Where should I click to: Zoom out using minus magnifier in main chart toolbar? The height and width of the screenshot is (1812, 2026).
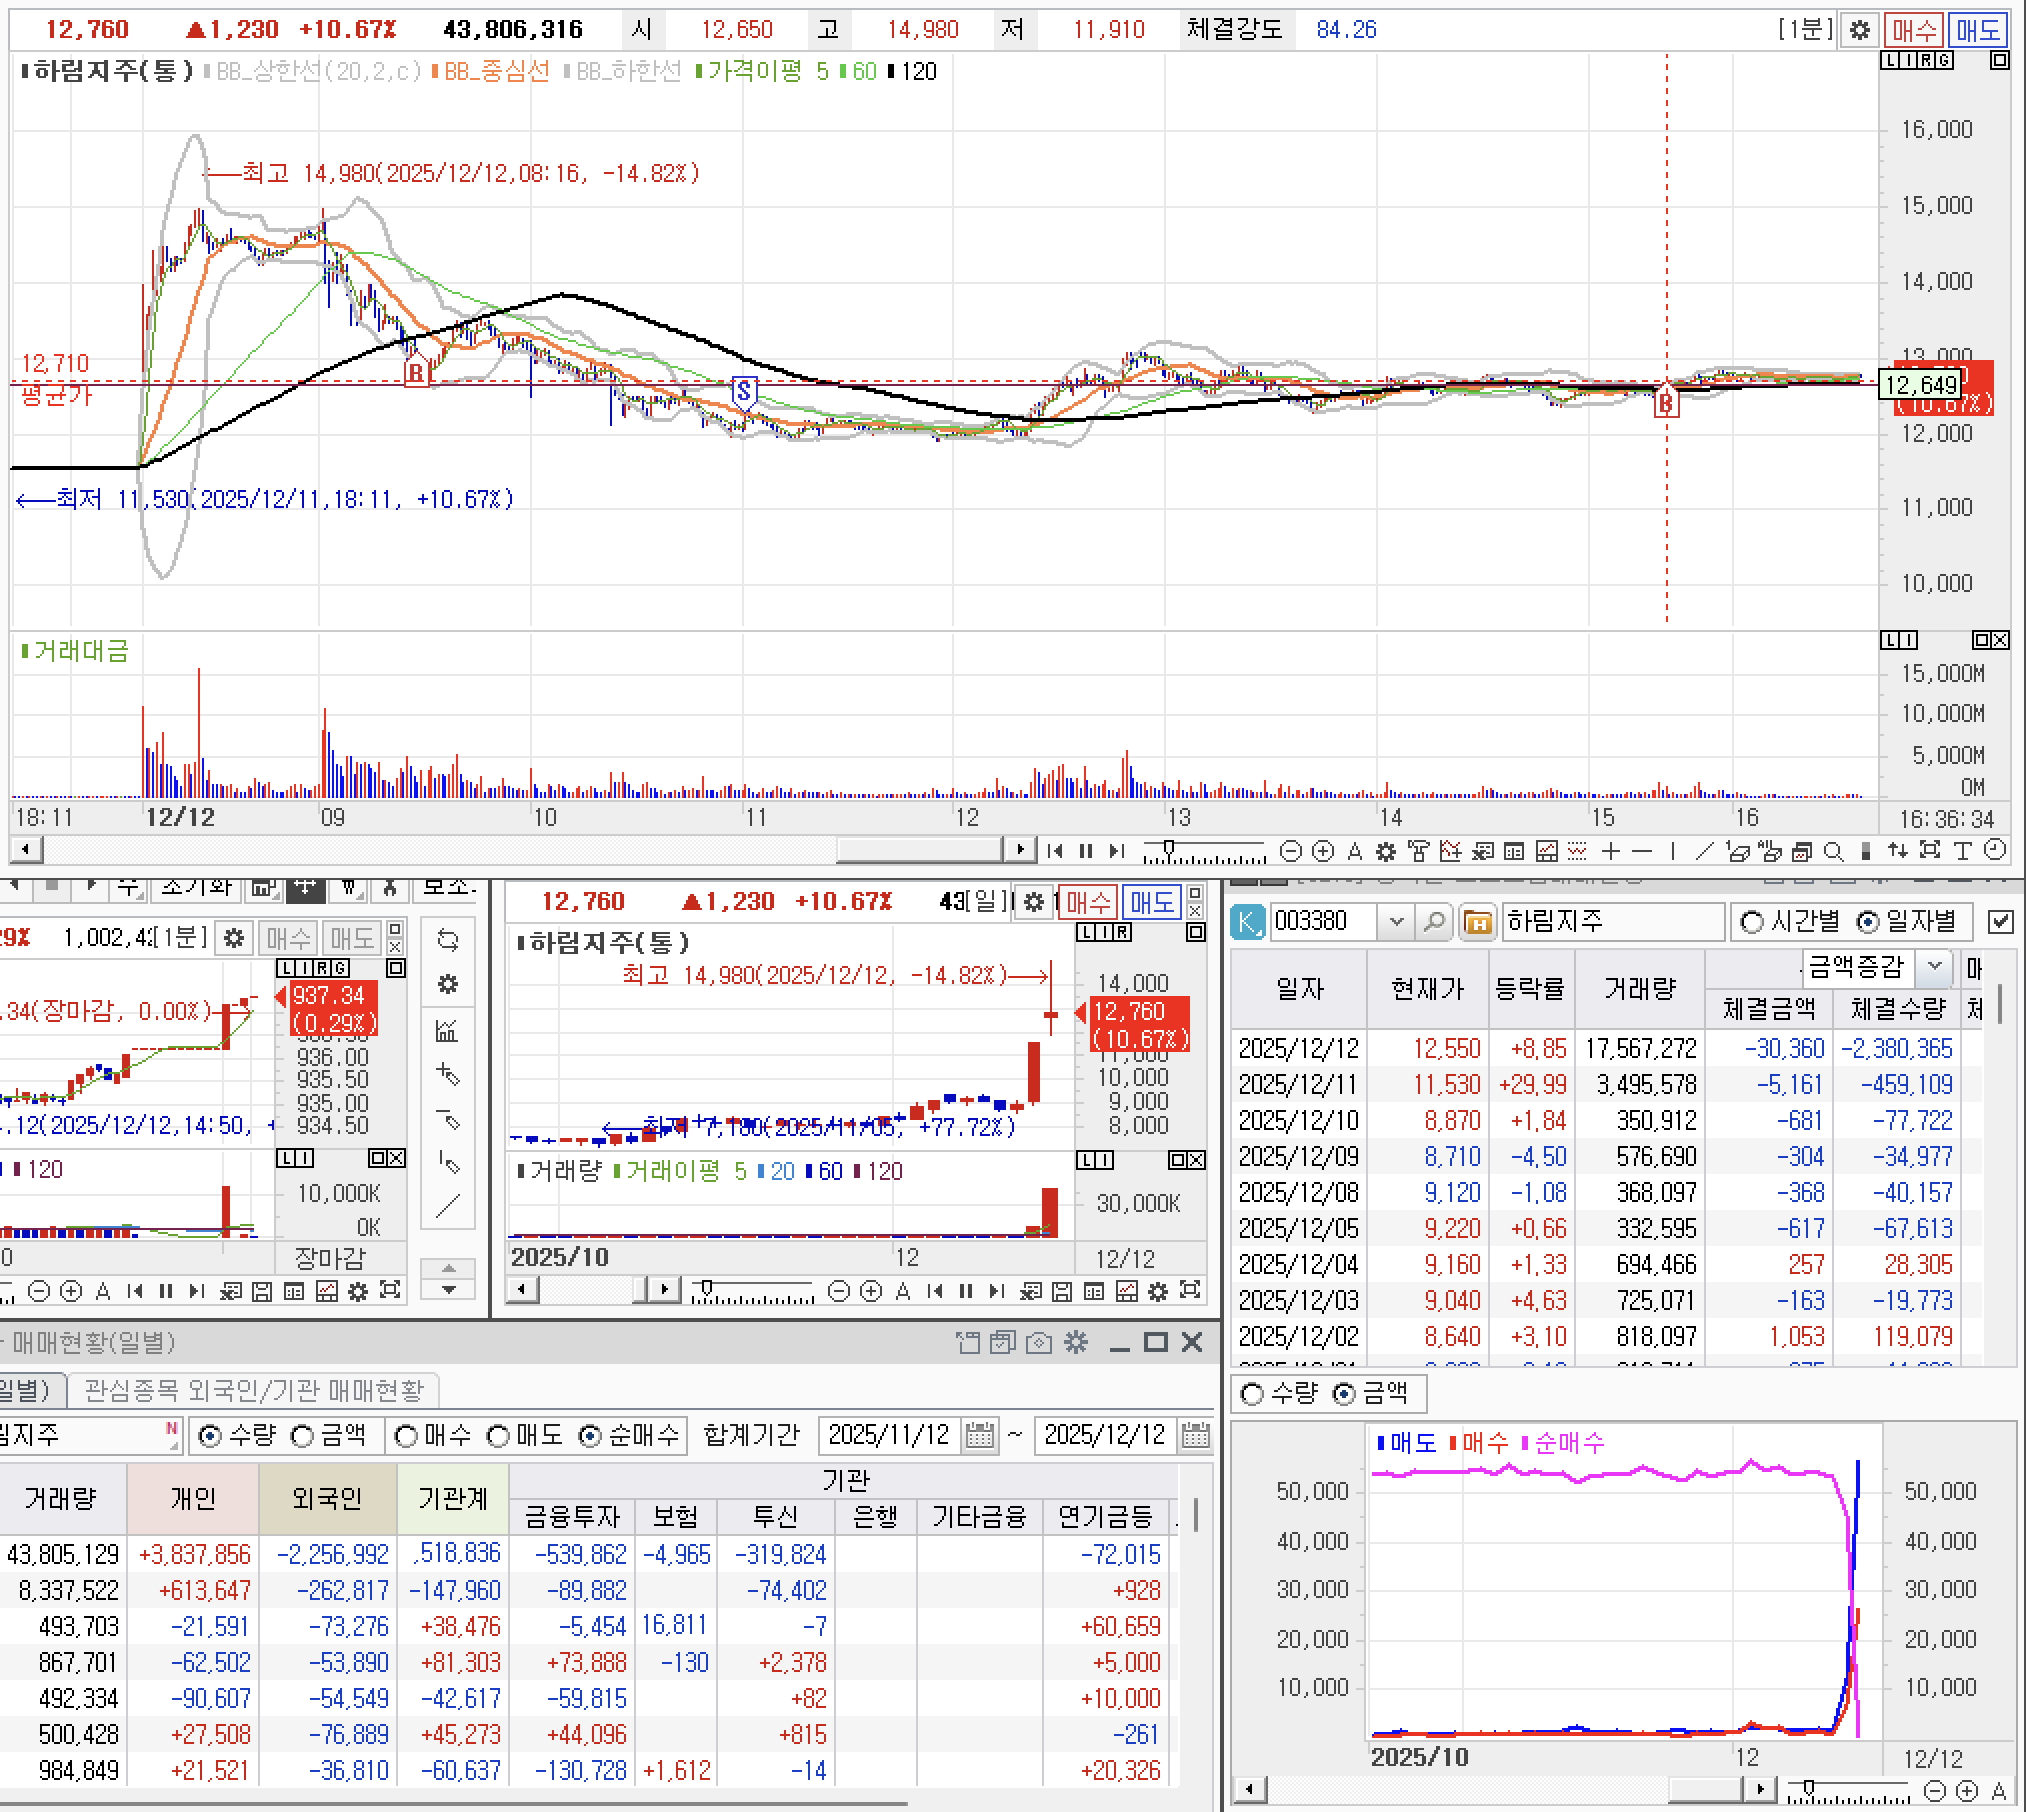(x=1291, y=851)
